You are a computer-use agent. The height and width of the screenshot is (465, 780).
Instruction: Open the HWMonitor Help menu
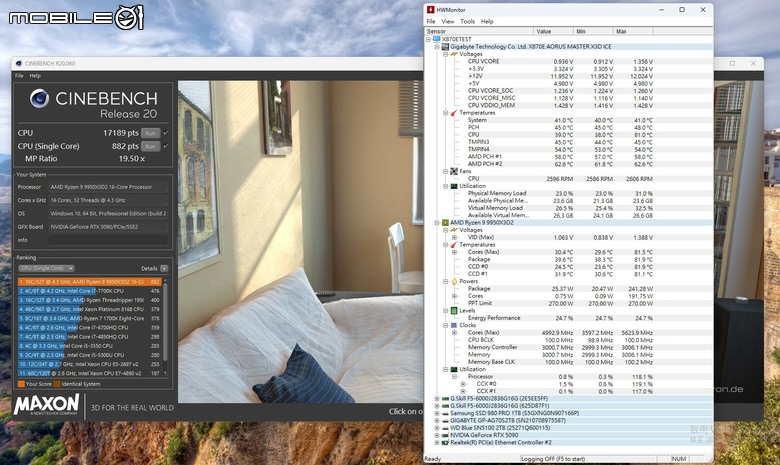coord(487,21)
